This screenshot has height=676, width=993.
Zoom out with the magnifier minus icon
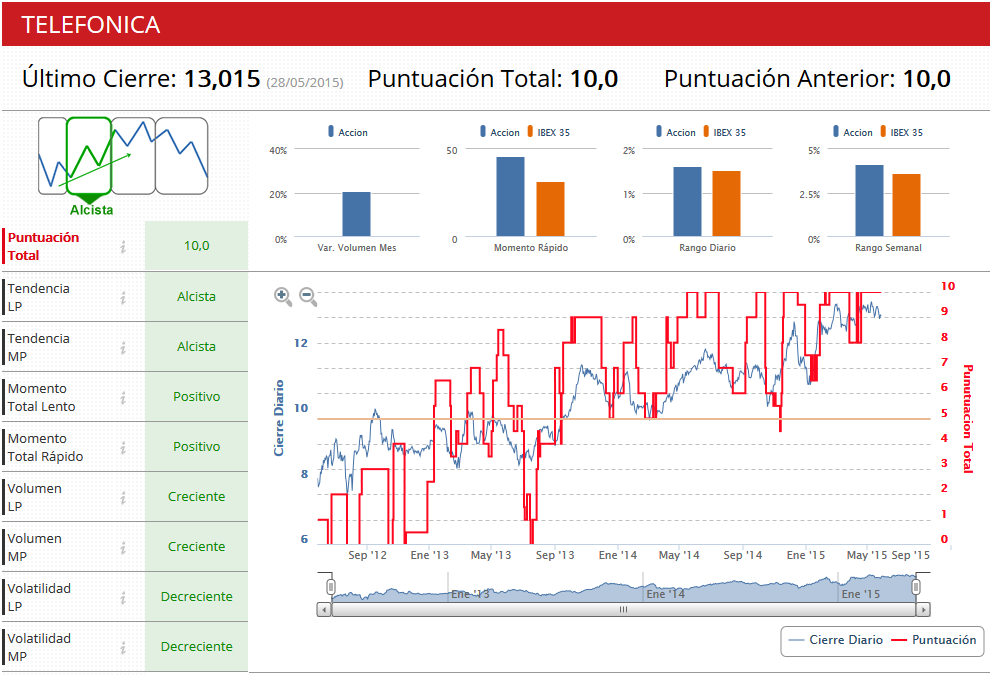[308, 297]
